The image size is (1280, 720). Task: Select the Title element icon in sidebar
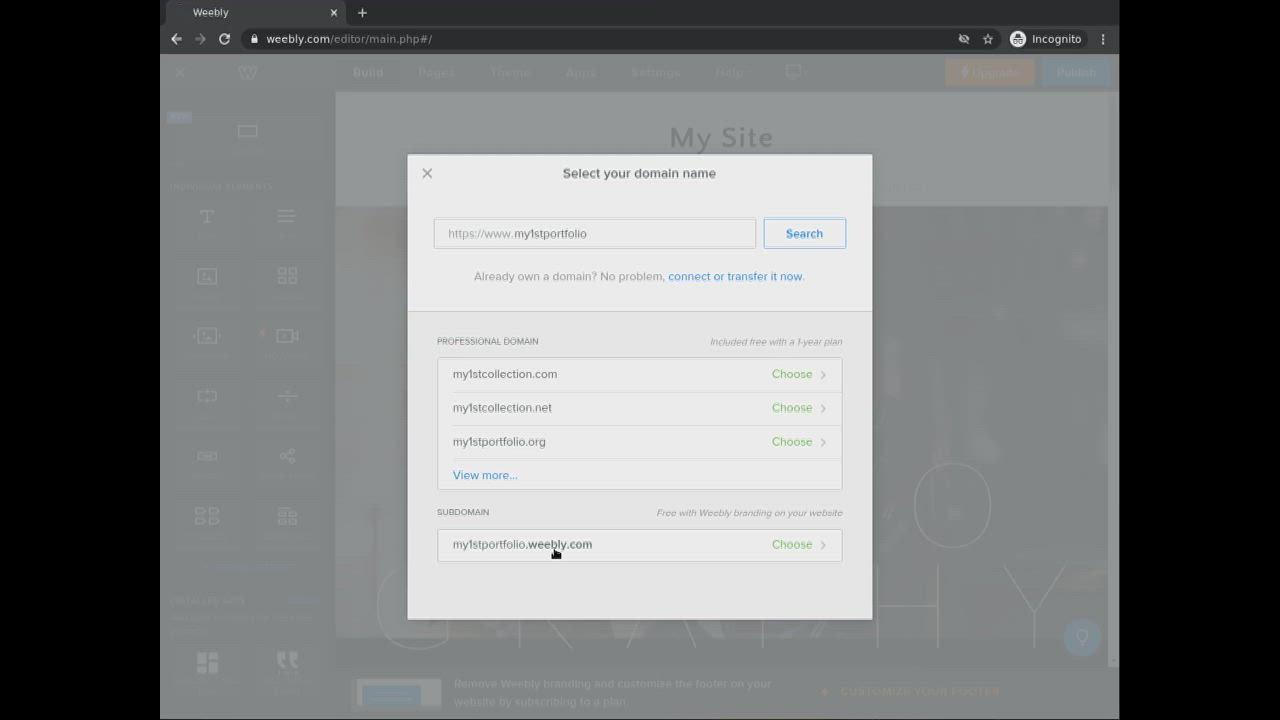pos(207,217)
